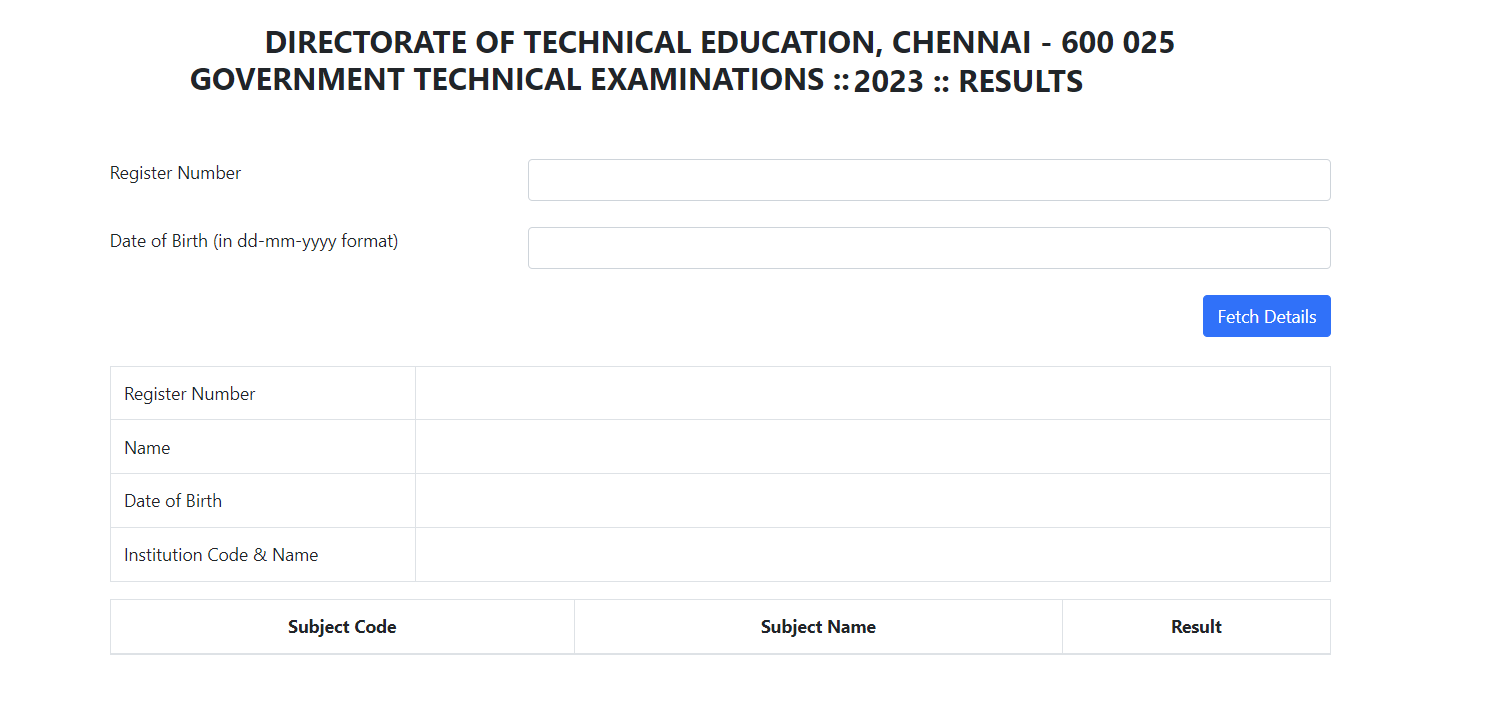Click the Institution Code & Name row label
The height and width of the screenshot is (714, 1488).
click(x=221, y=555)
